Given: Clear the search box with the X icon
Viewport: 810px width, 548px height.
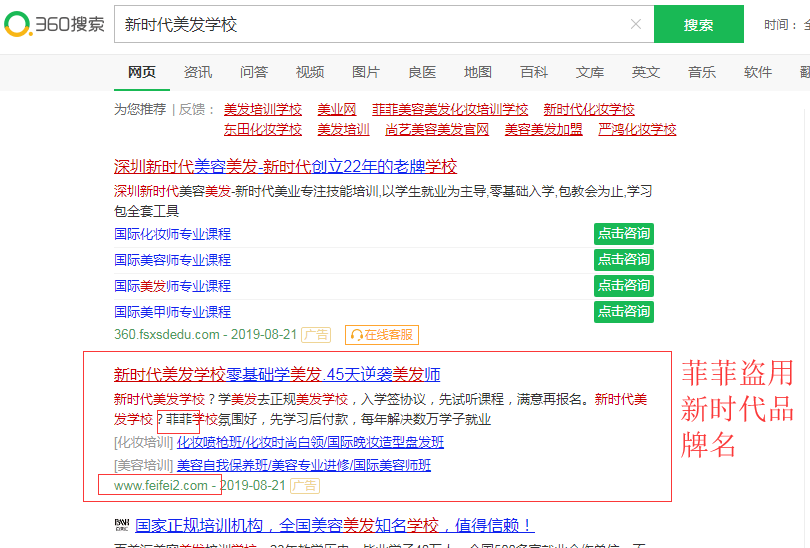Looking at the screenshot, I should (x=636, y=25).
